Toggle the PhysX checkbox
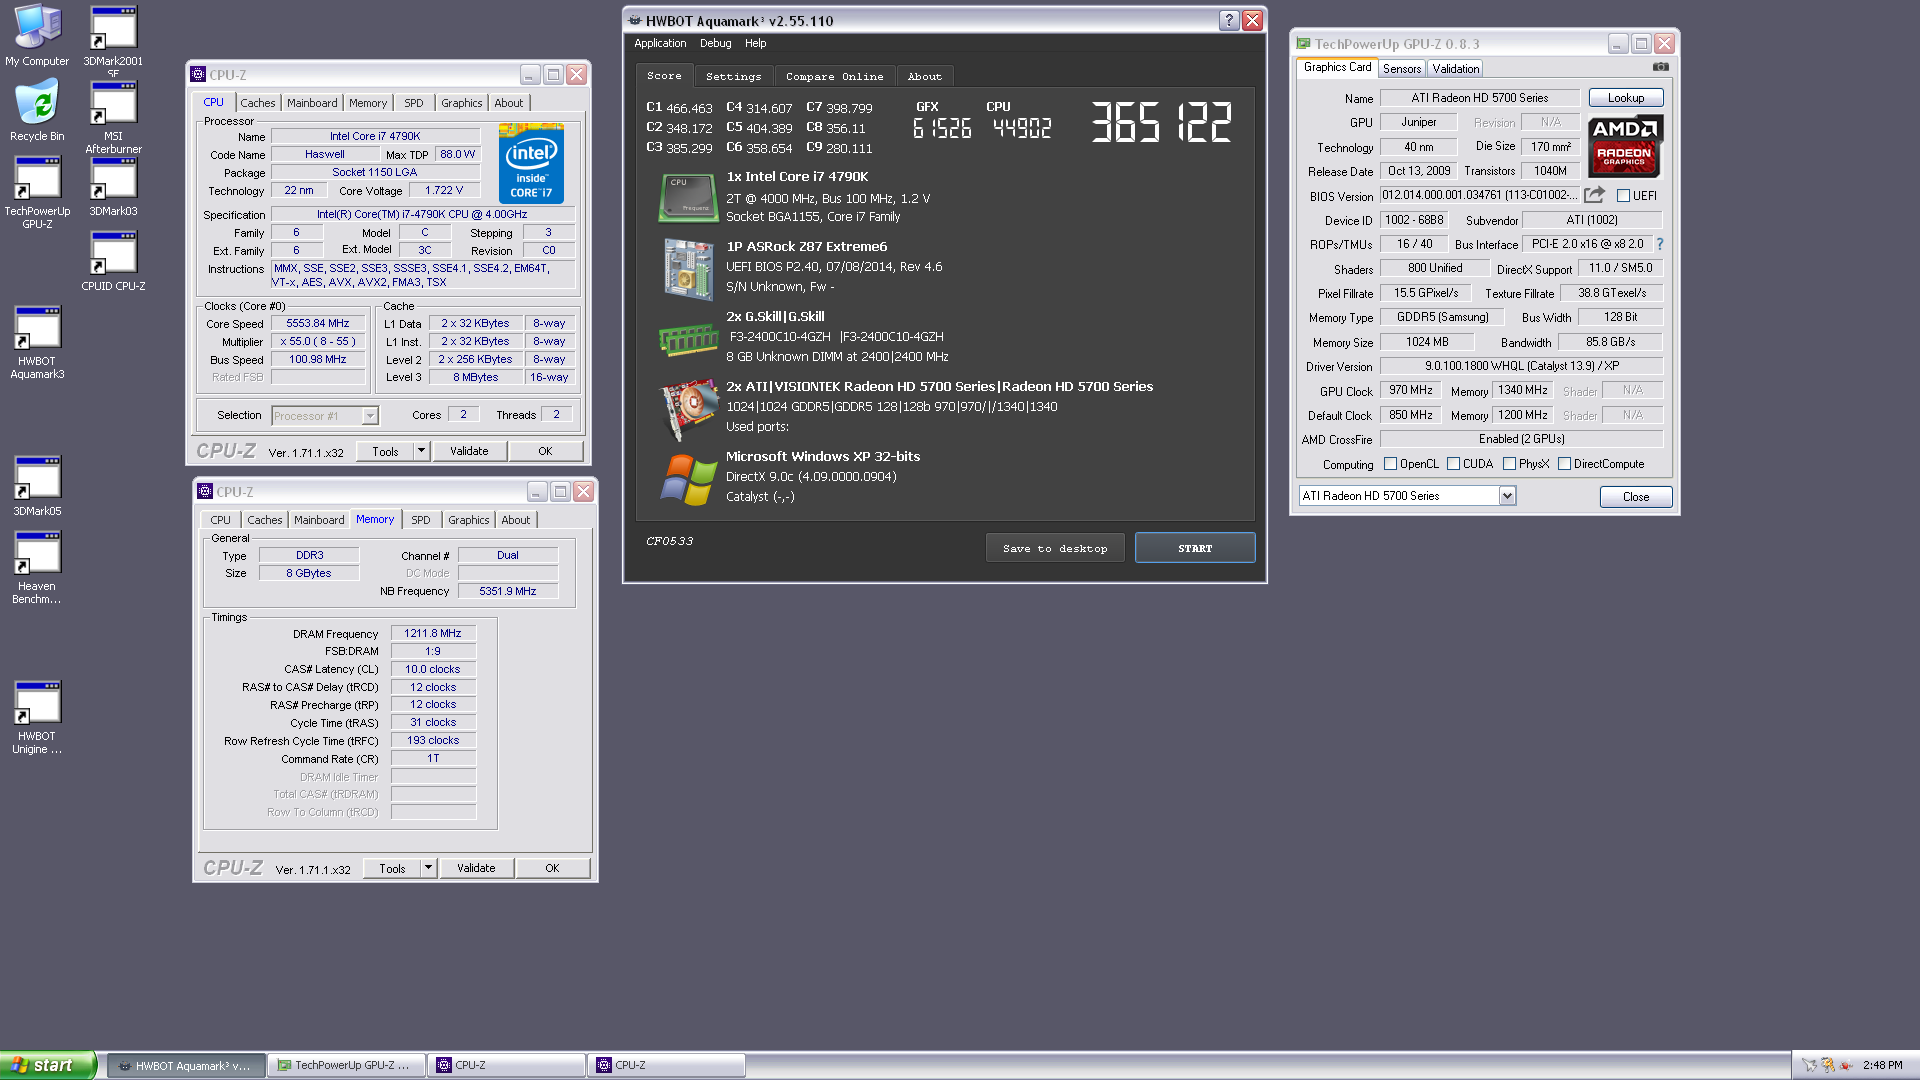The width and height of the screenshot is (1920, 1080). (x=1509, y=464)
